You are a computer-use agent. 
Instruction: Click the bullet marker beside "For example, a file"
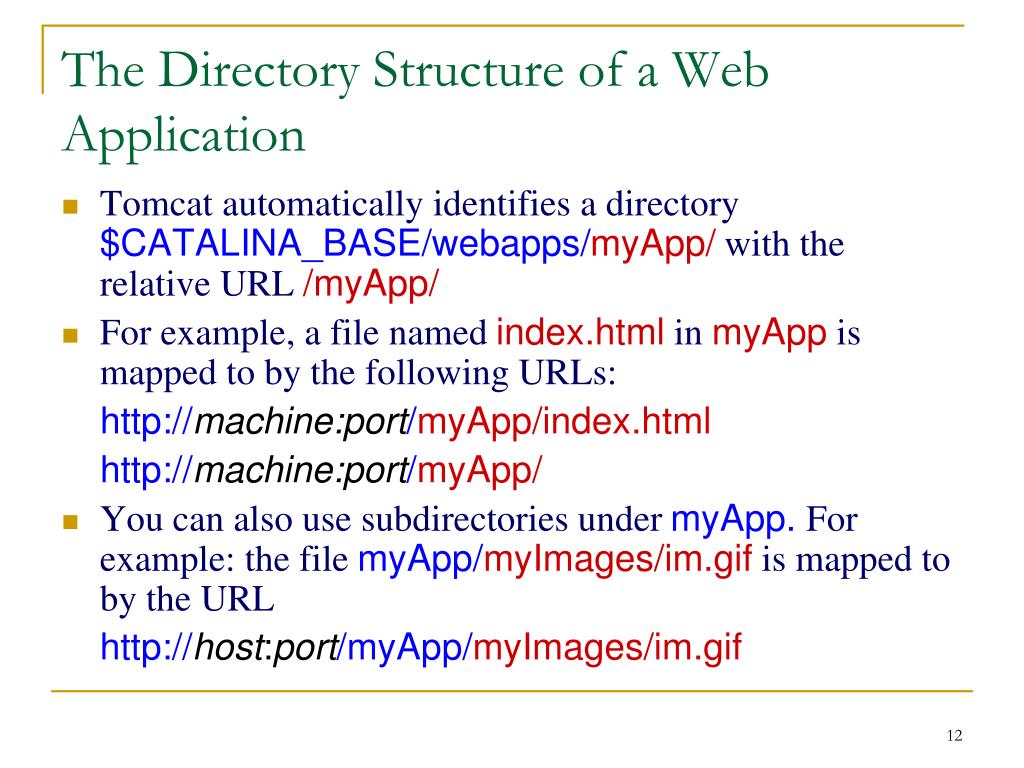pos(71,336)
